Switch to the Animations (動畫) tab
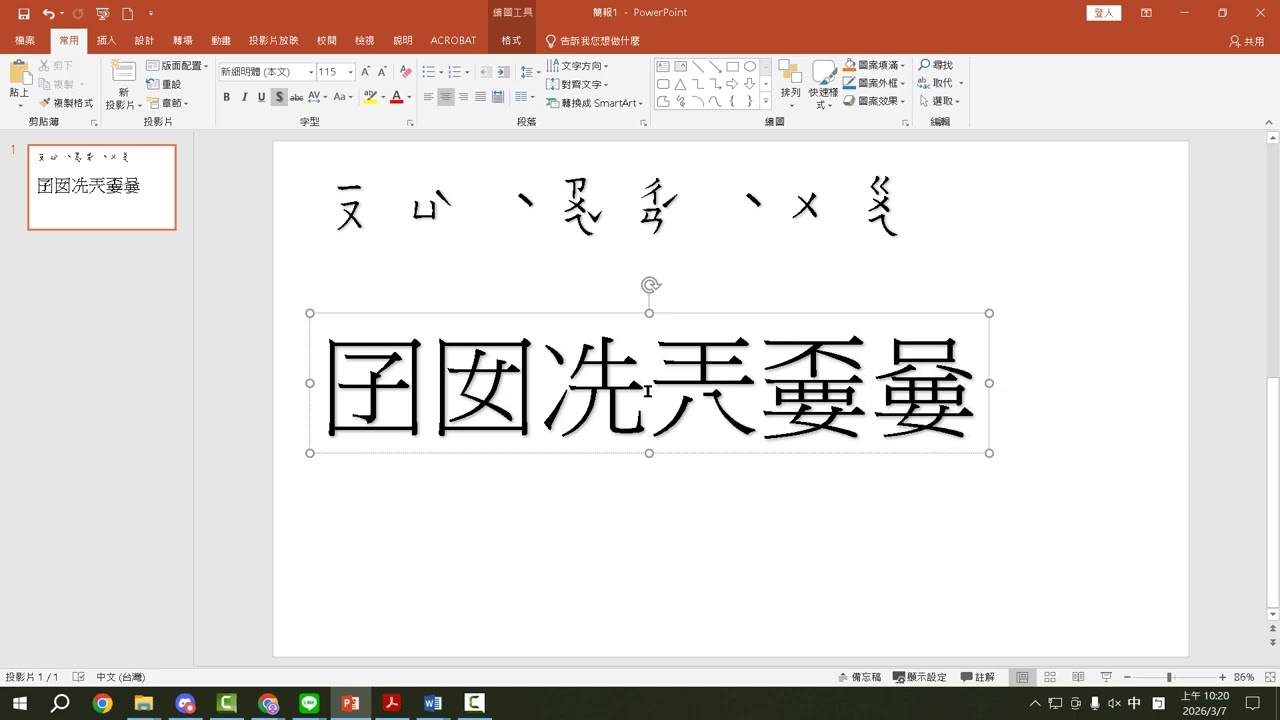 click(x=221, y=41)
